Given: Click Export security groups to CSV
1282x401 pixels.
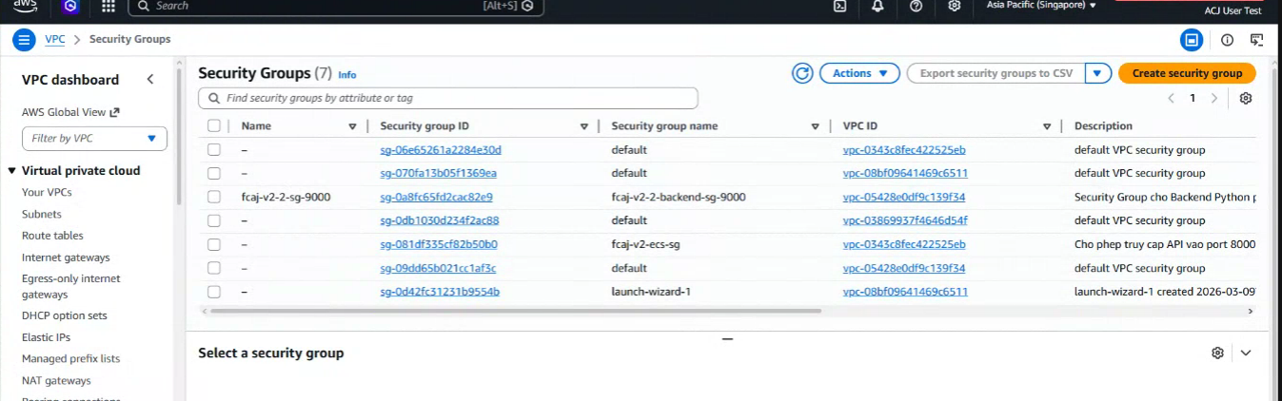Looking at the screenshot, I should (996, 73).
